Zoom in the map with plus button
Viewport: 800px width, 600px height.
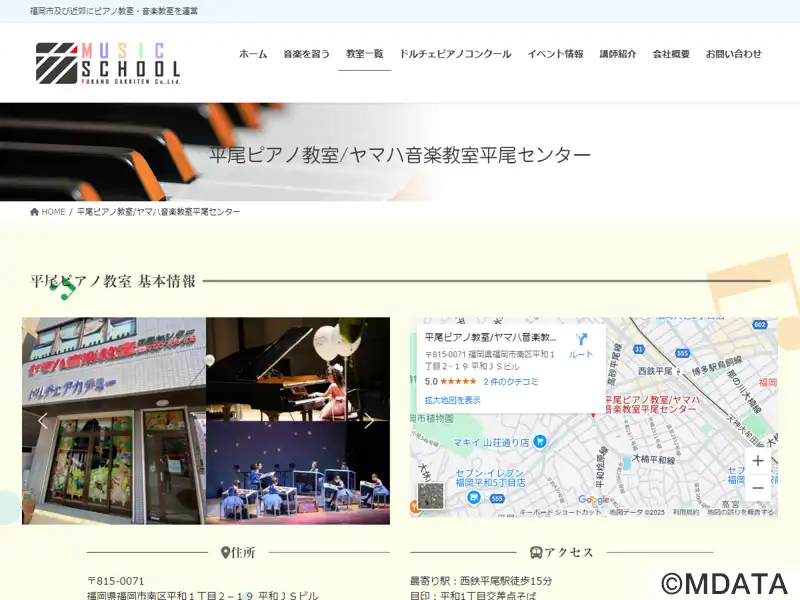tap(758, 461)
